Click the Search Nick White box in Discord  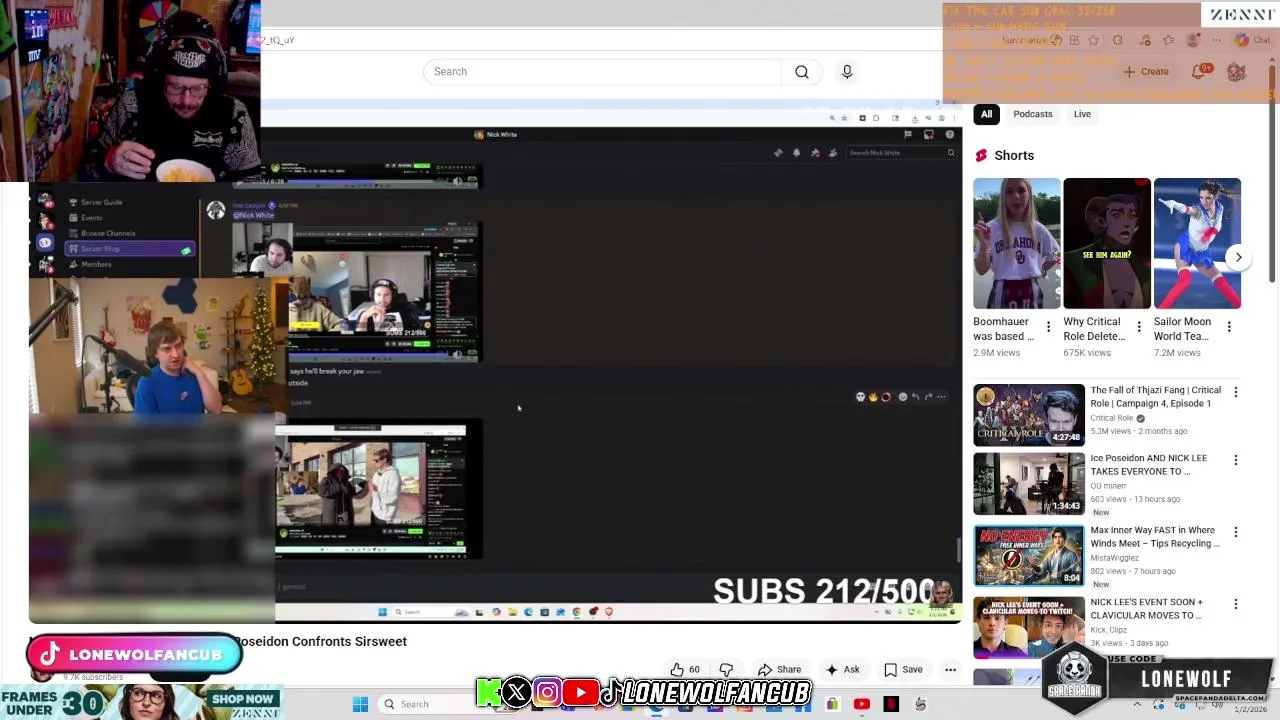[x=901, y=153]
